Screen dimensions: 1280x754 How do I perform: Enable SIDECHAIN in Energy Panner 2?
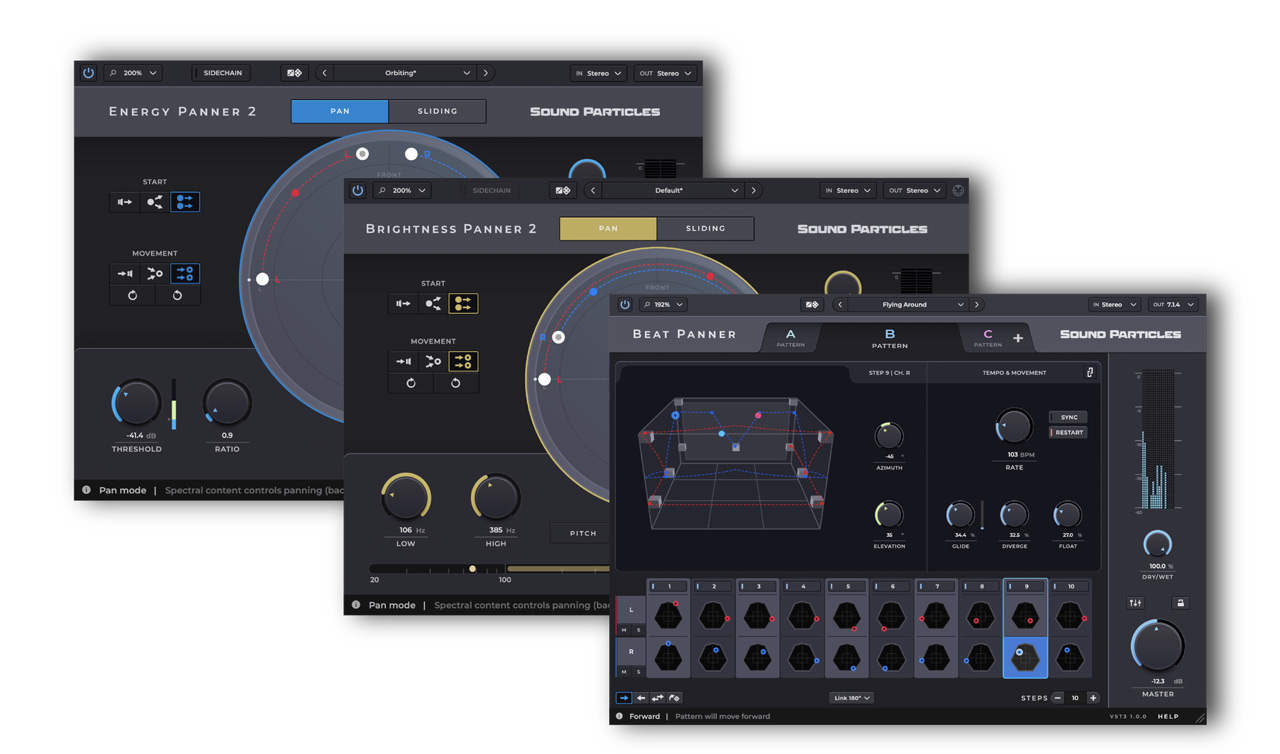222,73
